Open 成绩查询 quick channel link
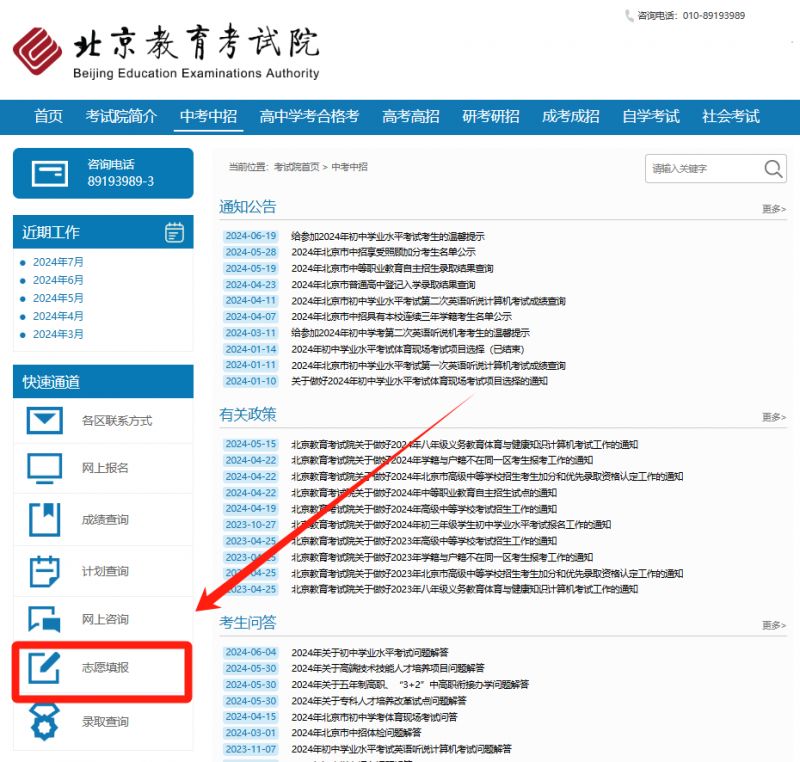This screenshot has height=762, width=800. 105,520
